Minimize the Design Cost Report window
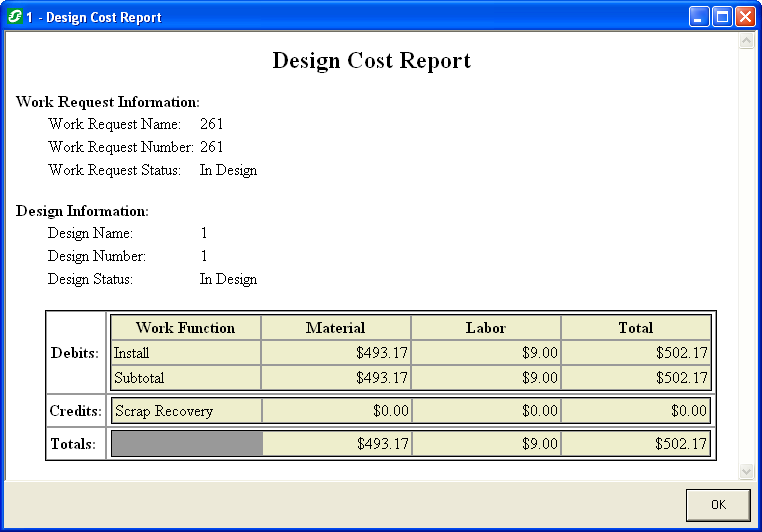This screenshot has width=762, height=532. click(699, 17)
